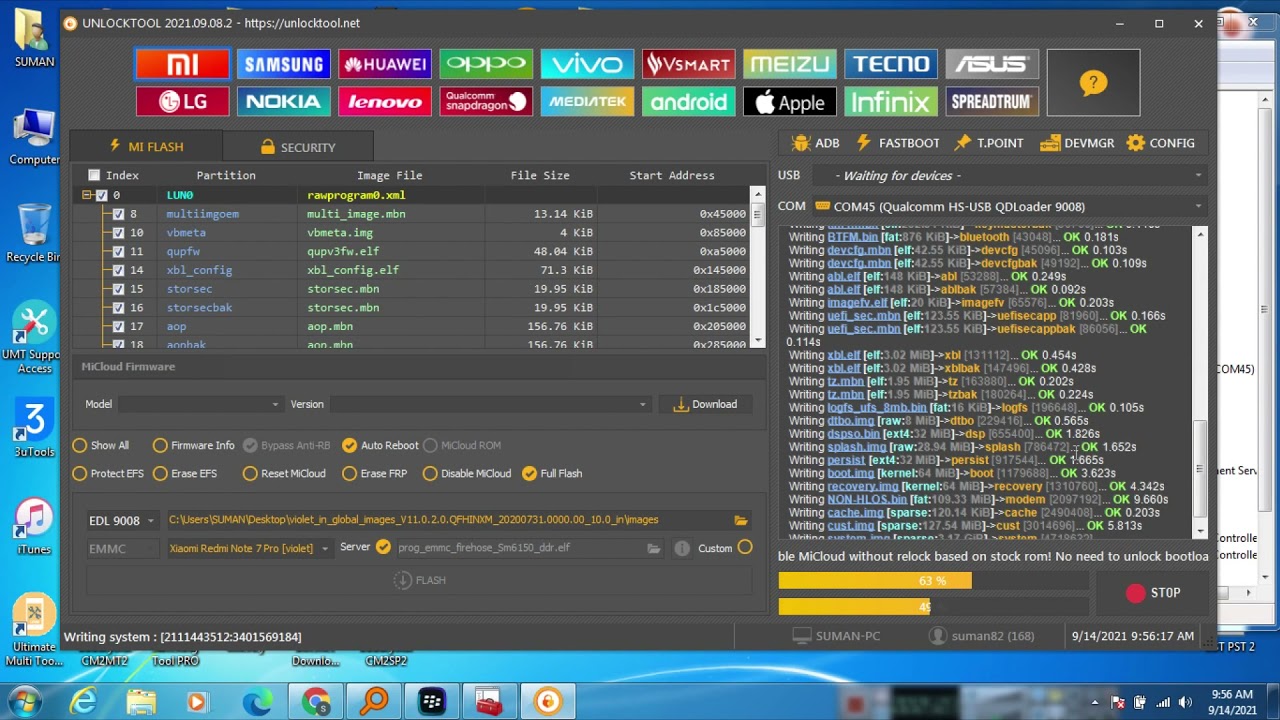Click the MiCloud firmware Download button
1280x720 pixels.
[705, 404]
